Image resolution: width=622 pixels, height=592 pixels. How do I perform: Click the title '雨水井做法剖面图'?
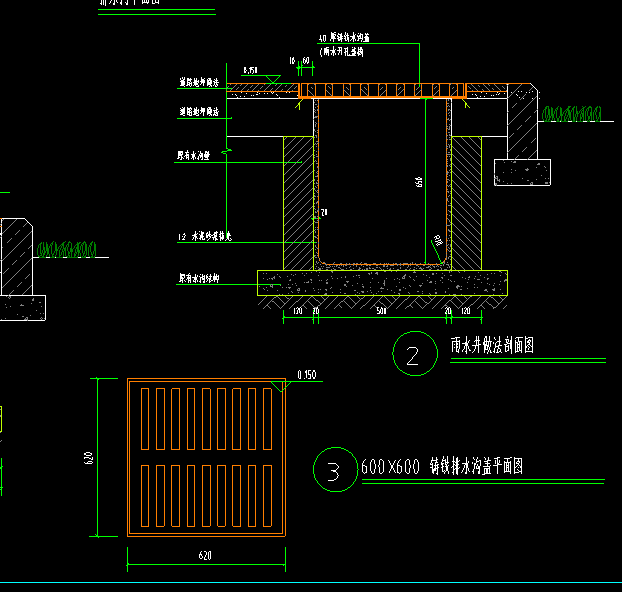click(x=492, y=345)
